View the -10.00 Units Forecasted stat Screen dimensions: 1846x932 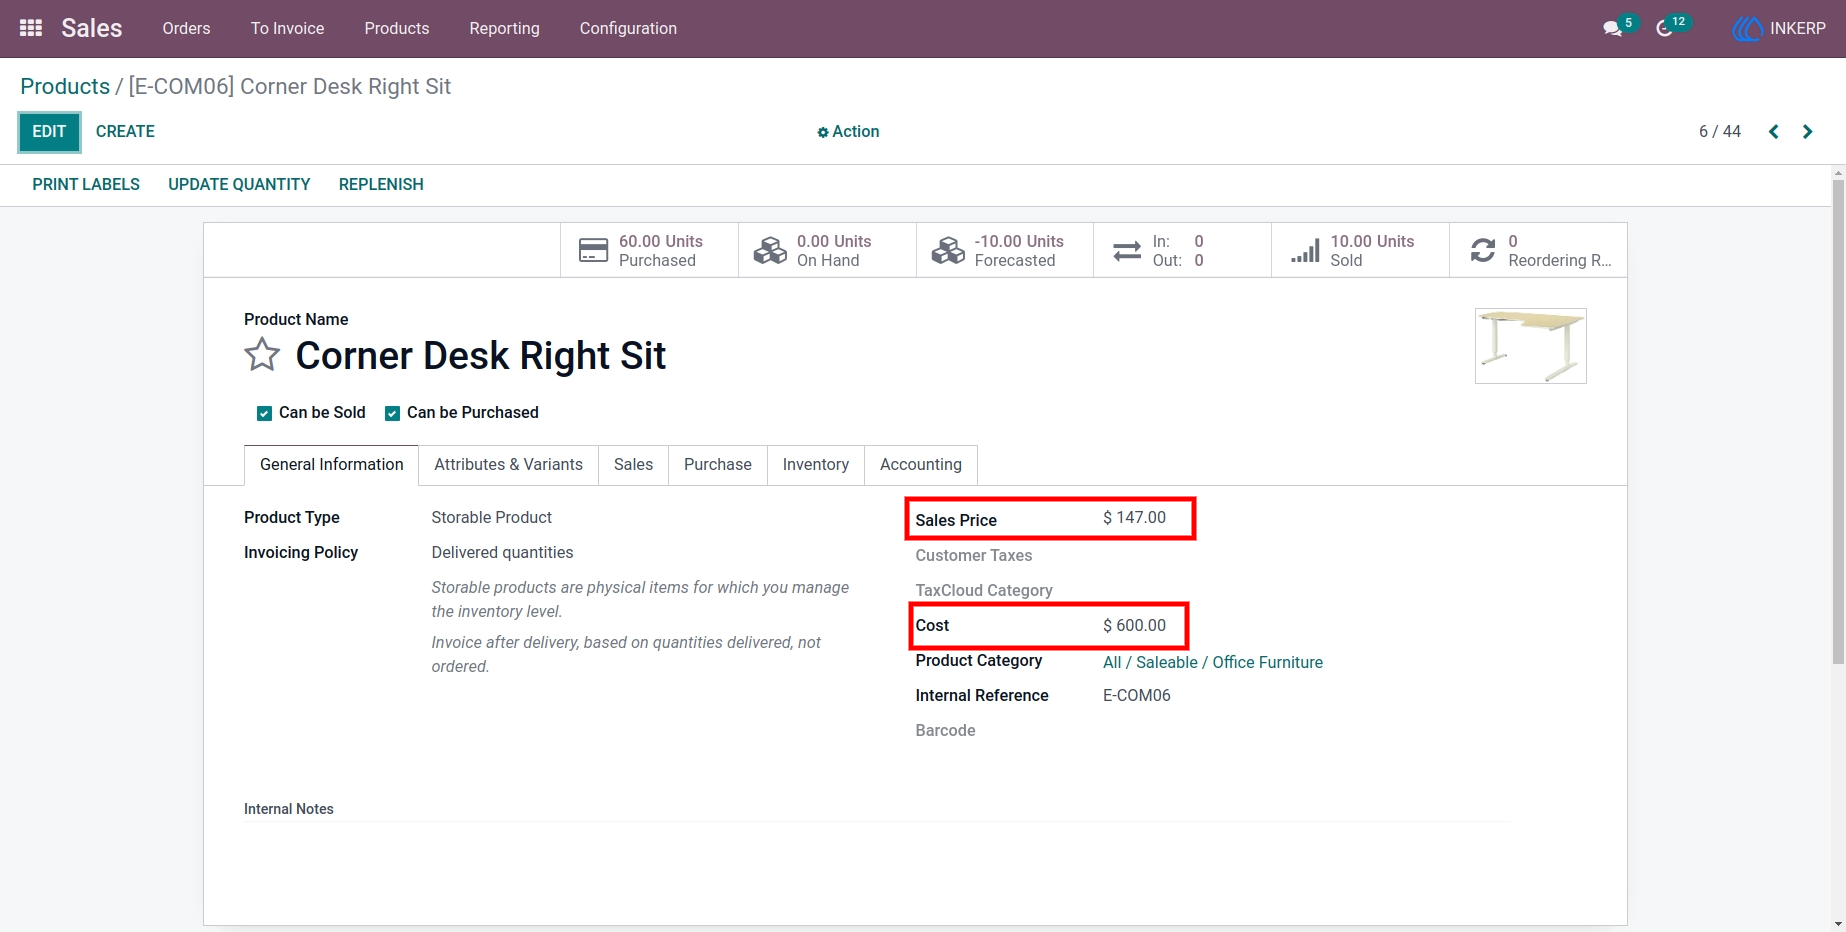point(1005,250)
